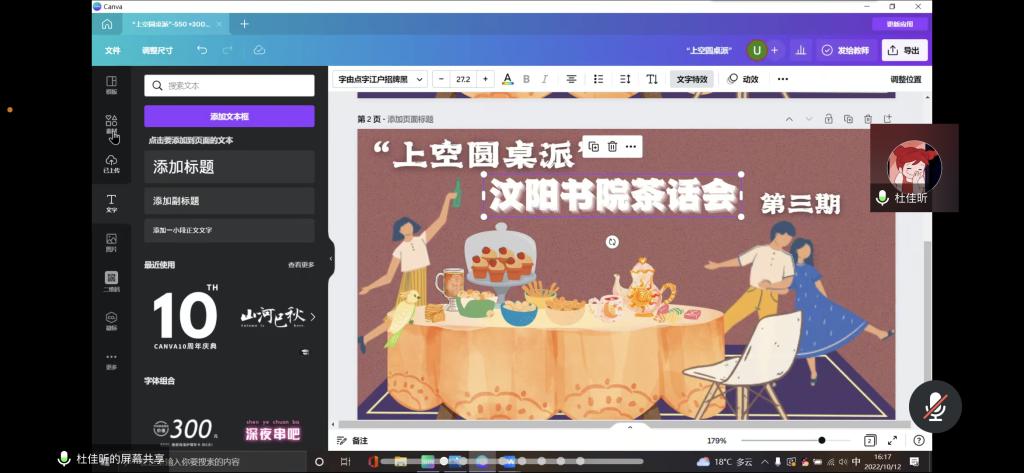This screenshot has width=1024, height=473.
Task: Open the Uploads (已上传) sidebar panel
Action: tap(111, 164)
